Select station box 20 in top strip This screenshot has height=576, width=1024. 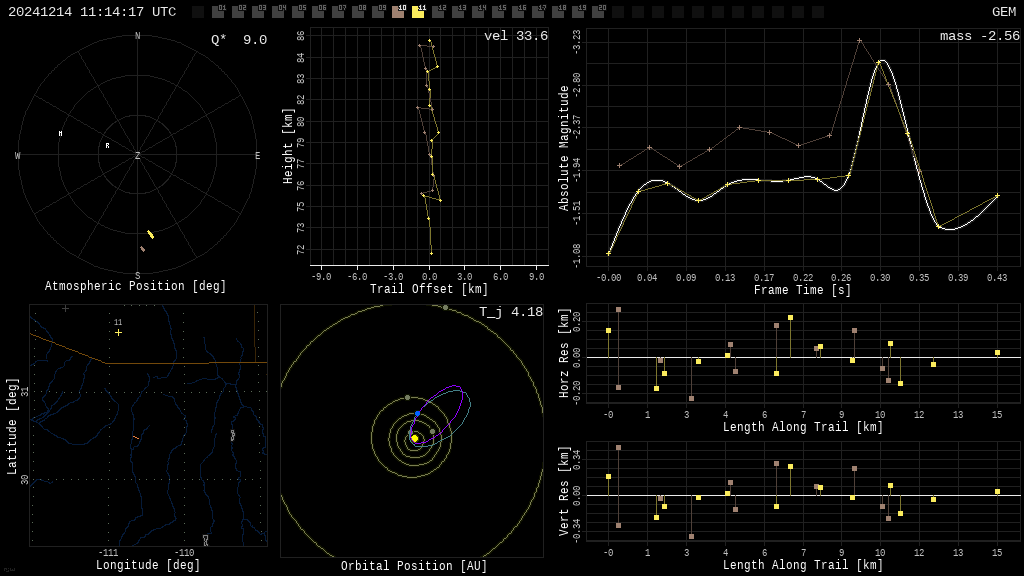(x=598, y=11)
